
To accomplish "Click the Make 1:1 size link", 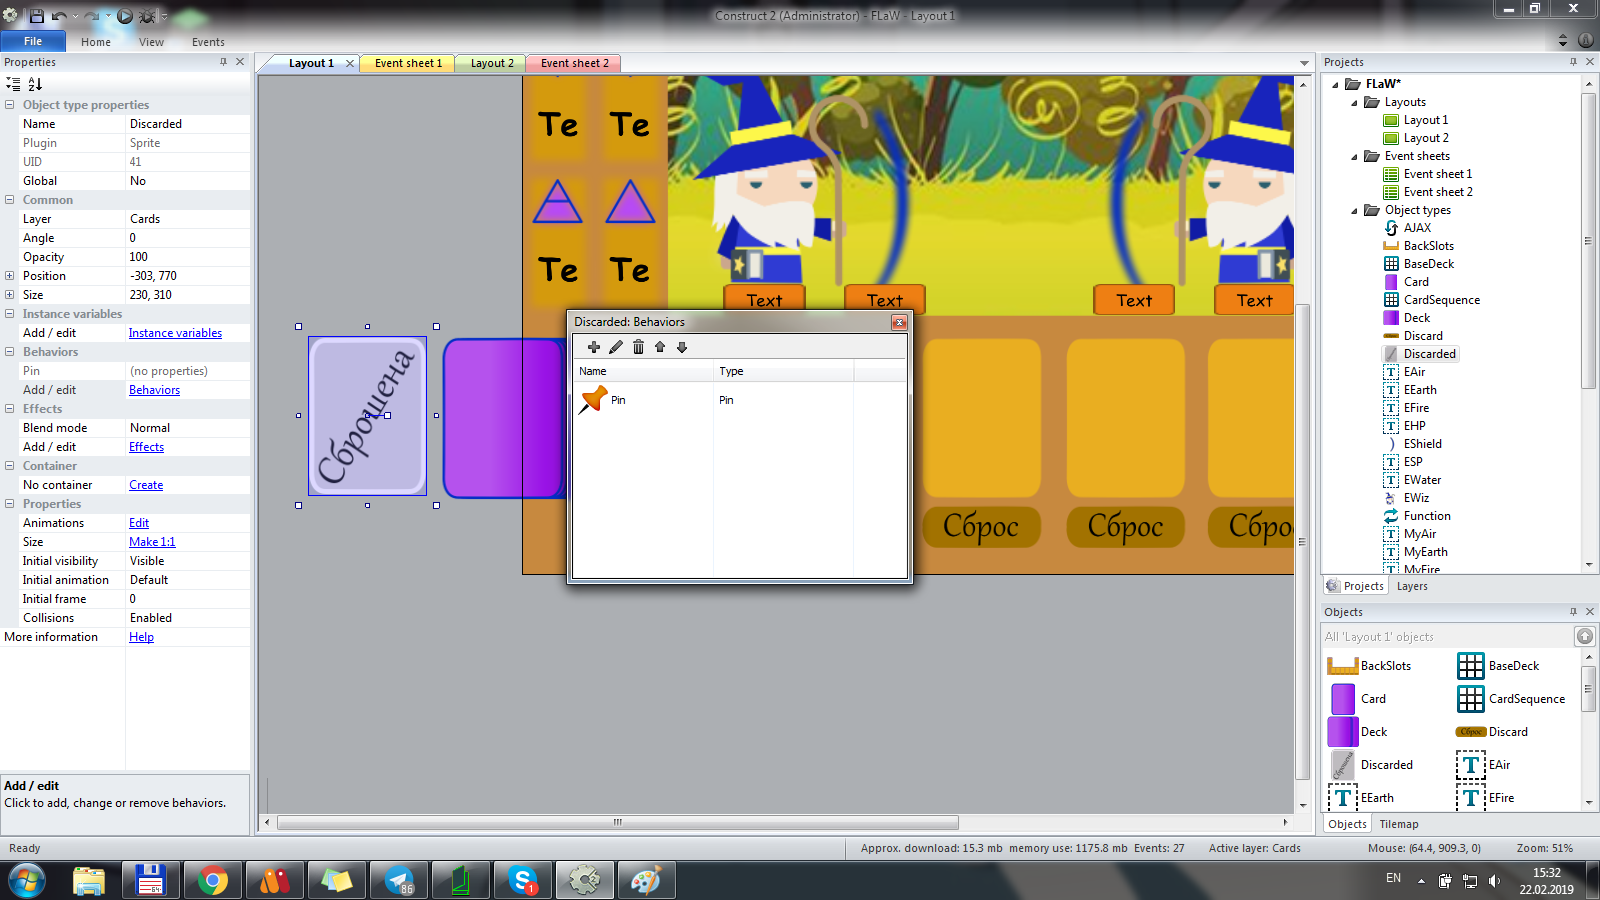I will pos(152,542).
